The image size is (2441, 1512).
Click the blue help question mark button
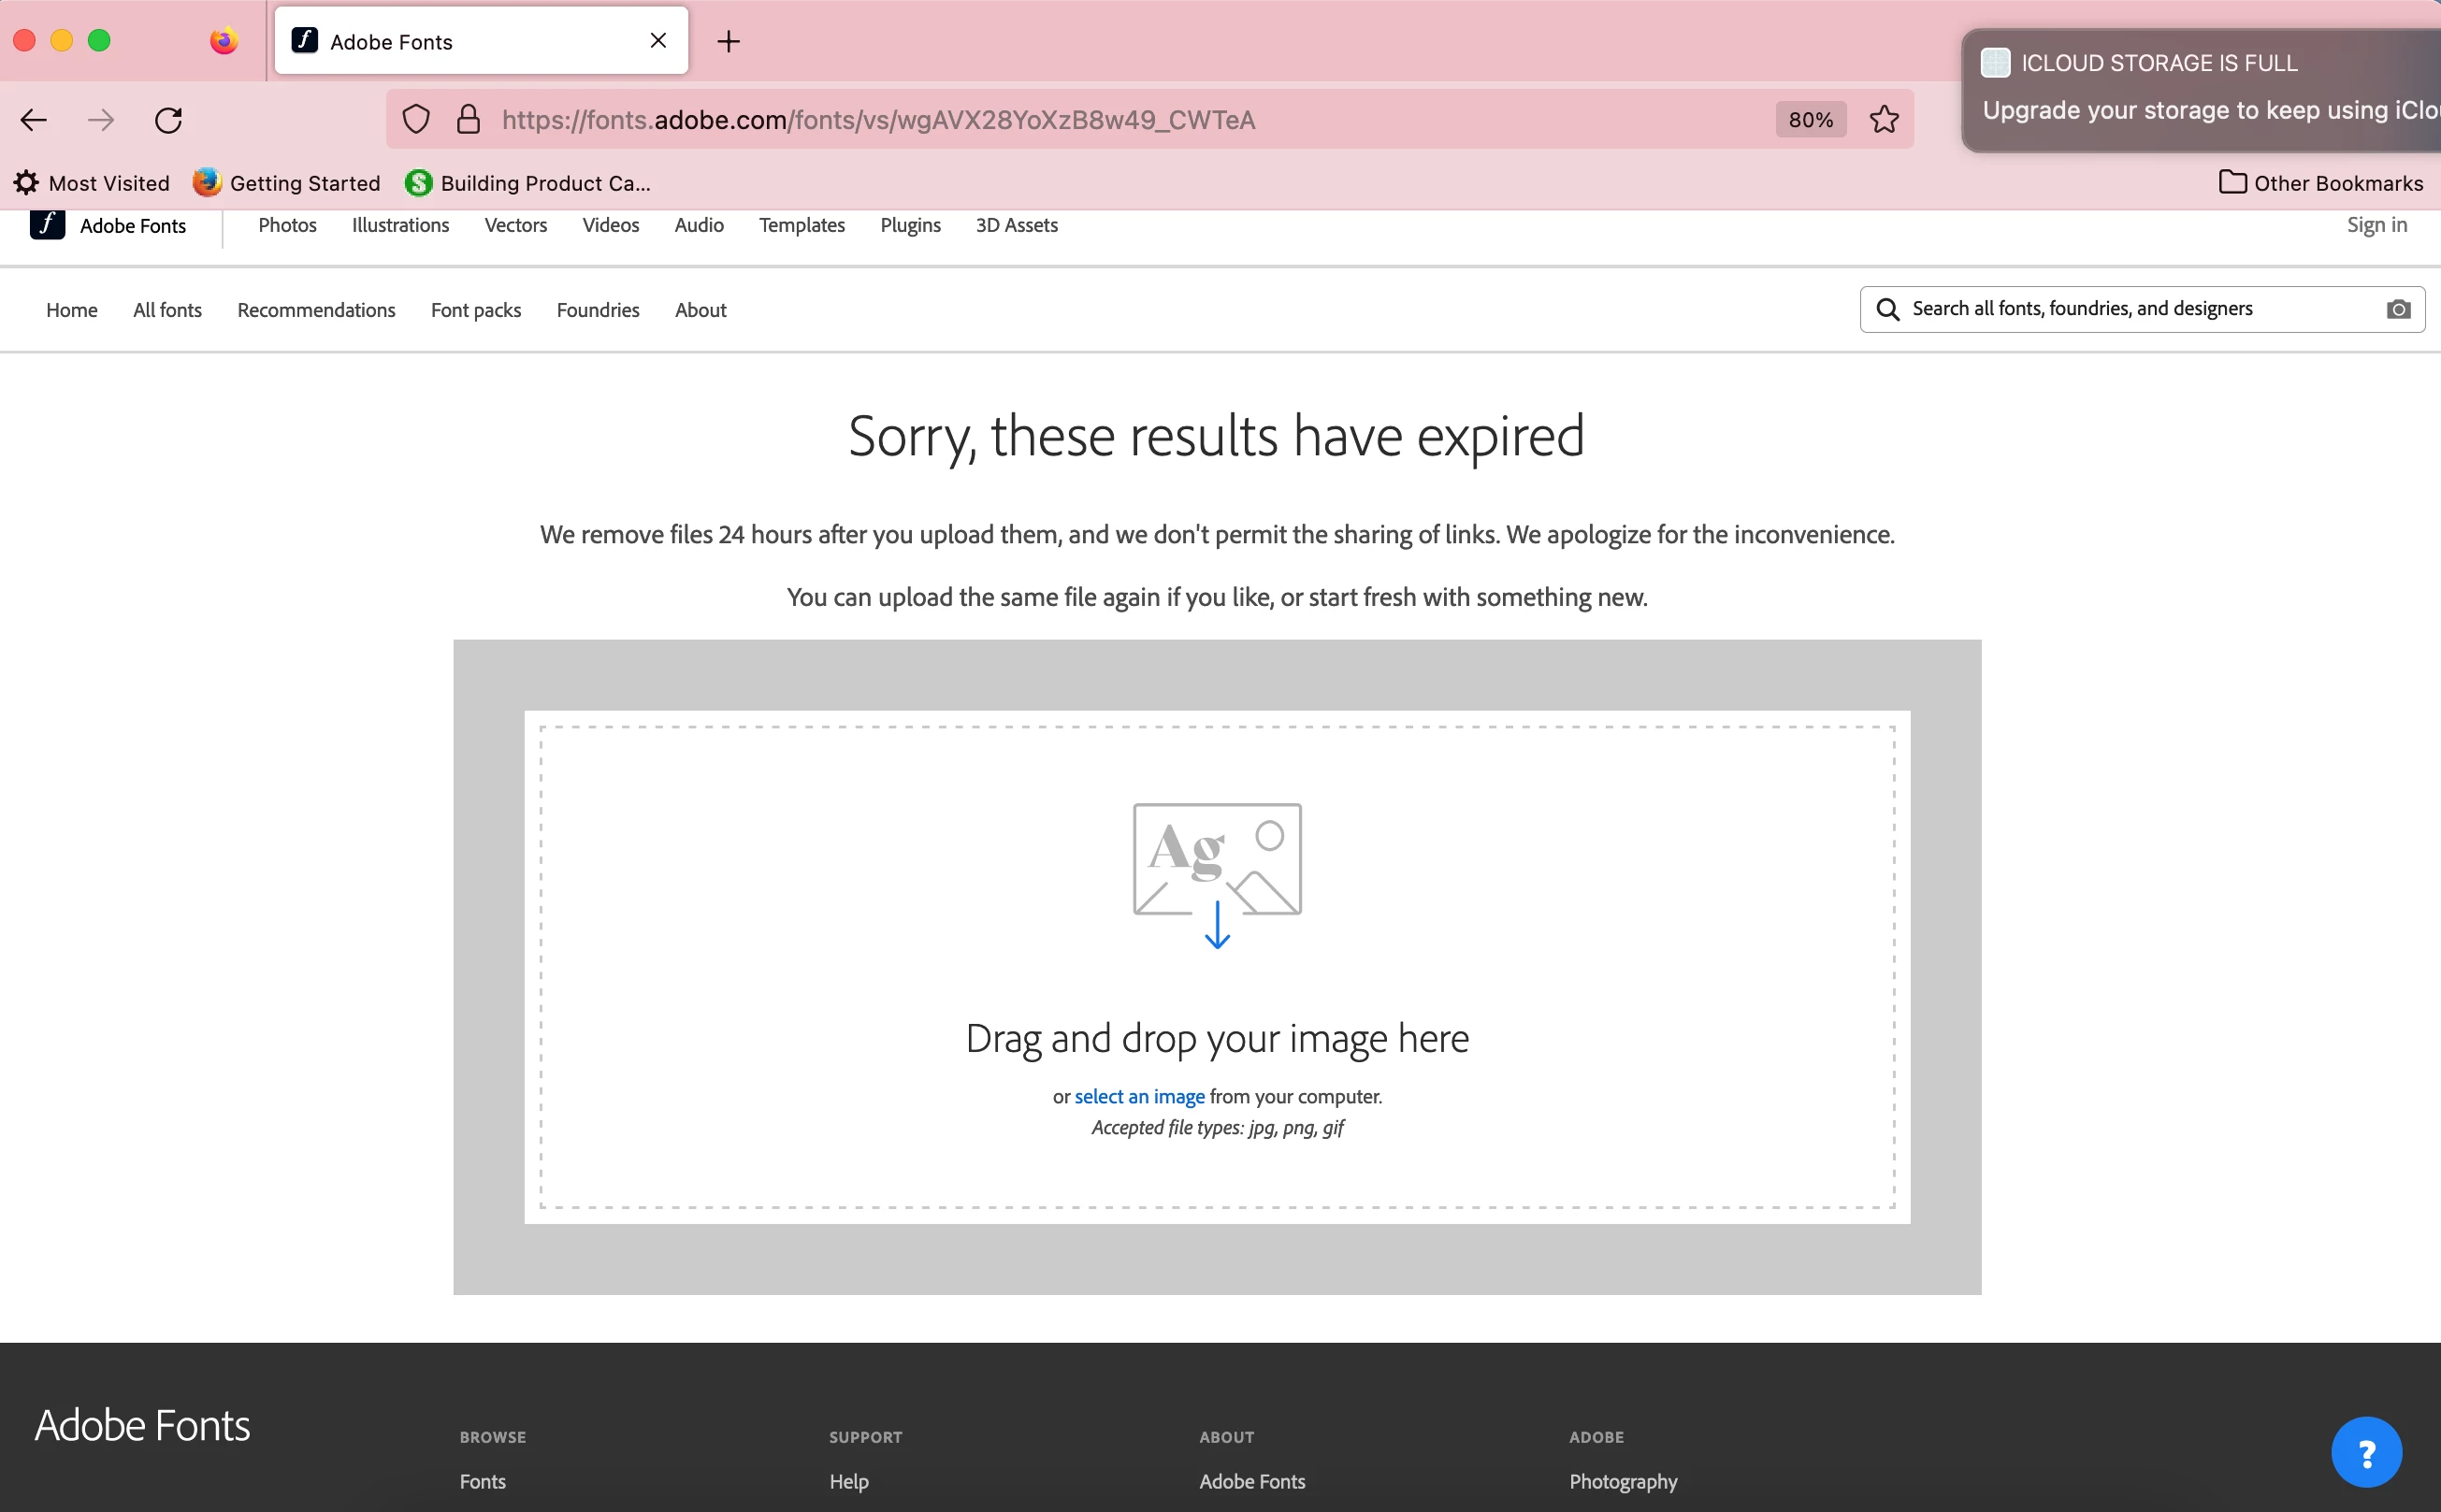click(x=2365, y=1452)
